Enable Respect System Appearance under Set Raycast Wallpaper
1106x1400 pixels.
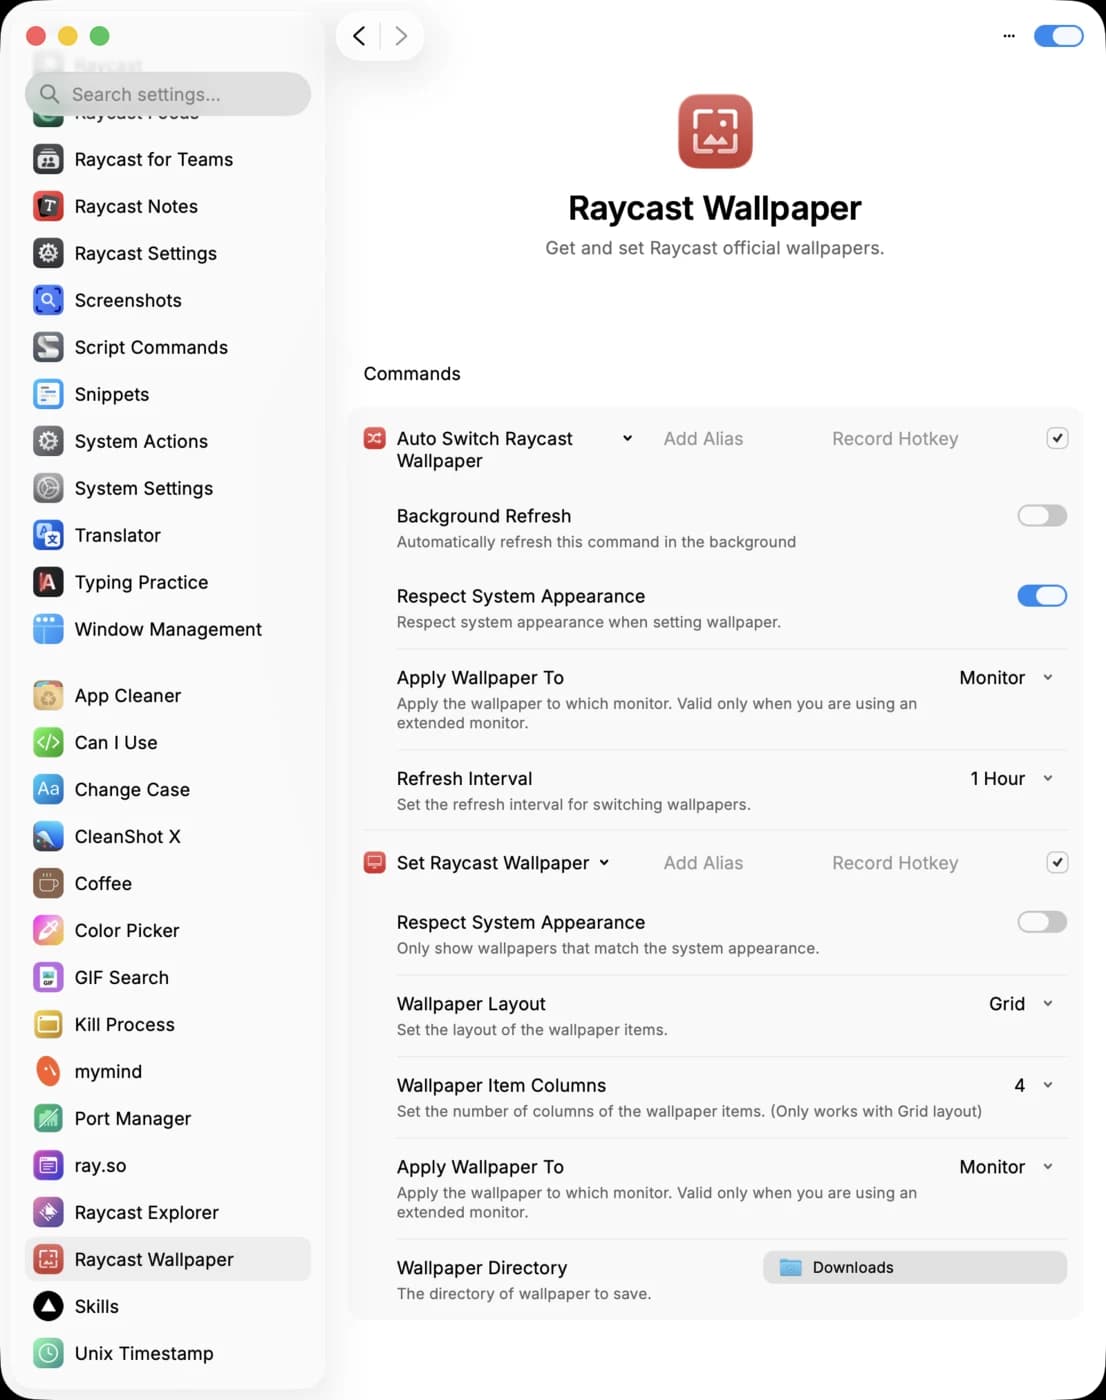[1042, 922]
